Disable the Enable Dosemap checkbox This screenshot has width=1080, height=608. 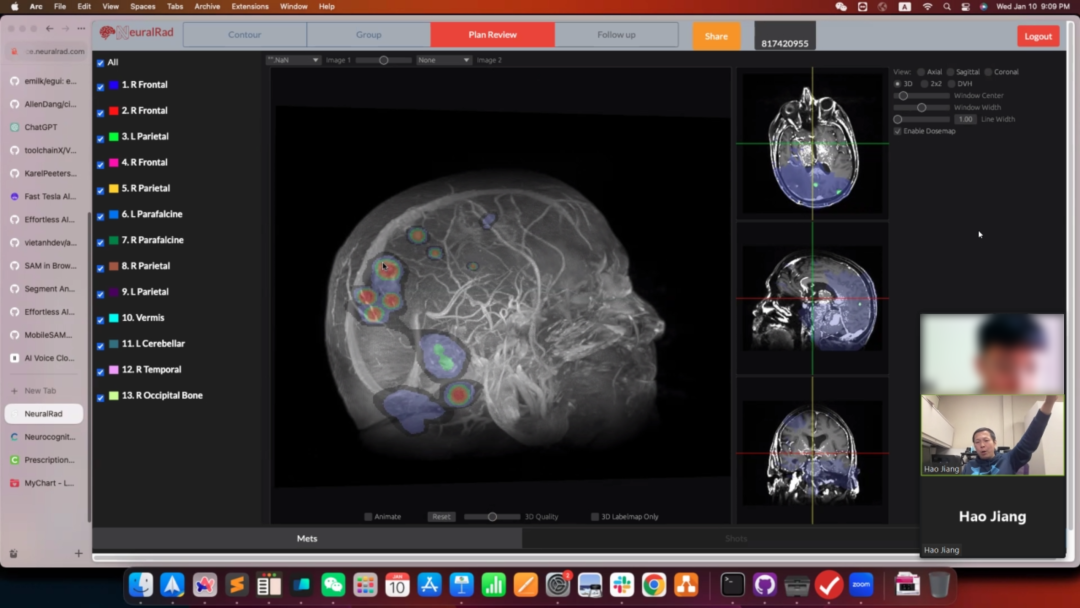[x=897, y=131]
